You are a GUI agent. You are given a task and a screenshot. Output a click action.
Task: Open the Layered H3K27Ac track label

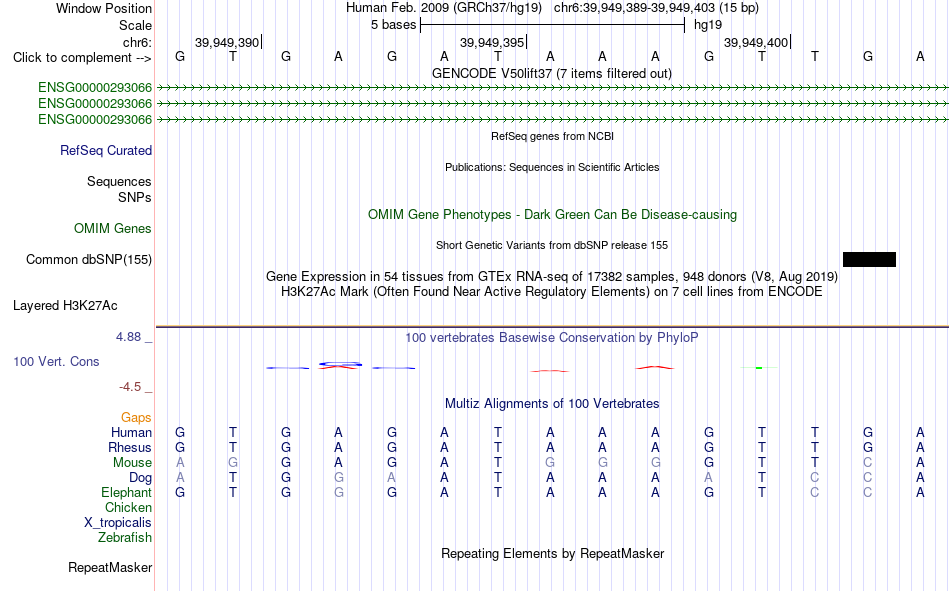pos(65,306)
